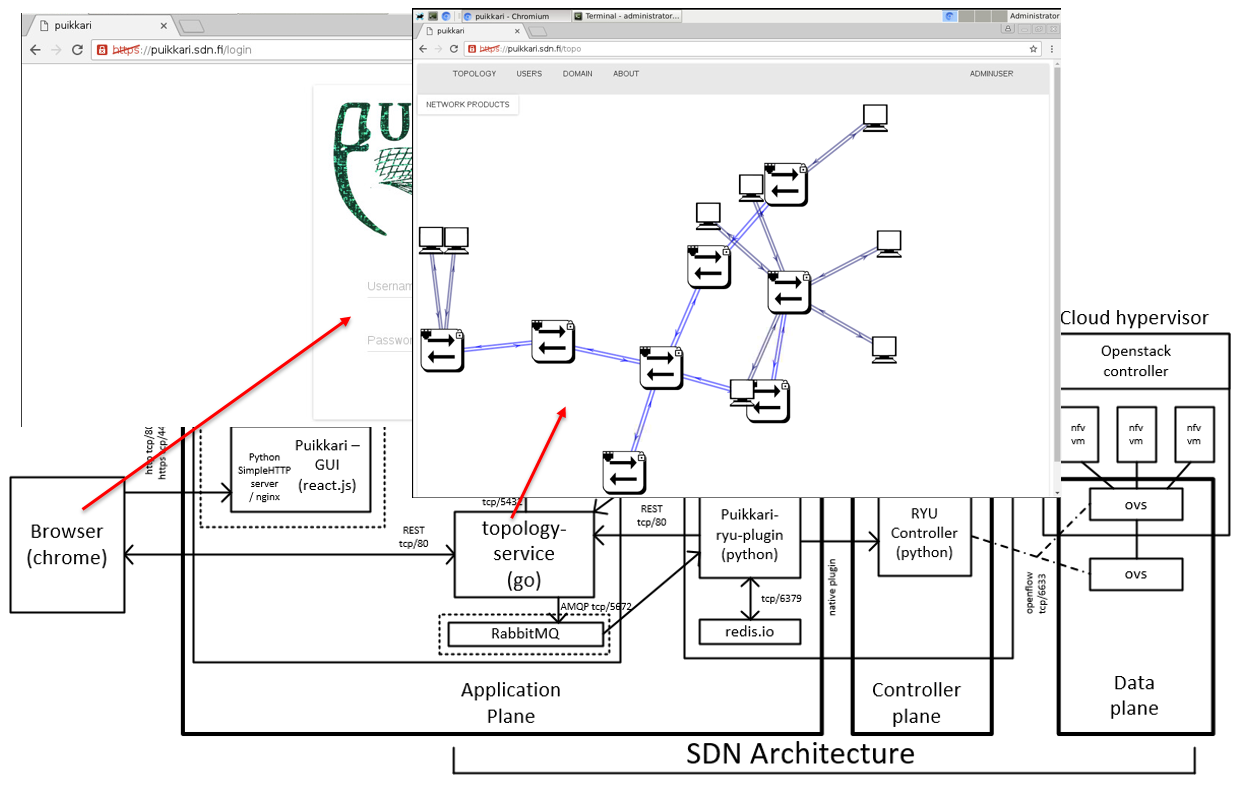Viewport: 1236px width, 788px height.
Task: Click the Password field on the login form
Action: [x=390, y=341]
